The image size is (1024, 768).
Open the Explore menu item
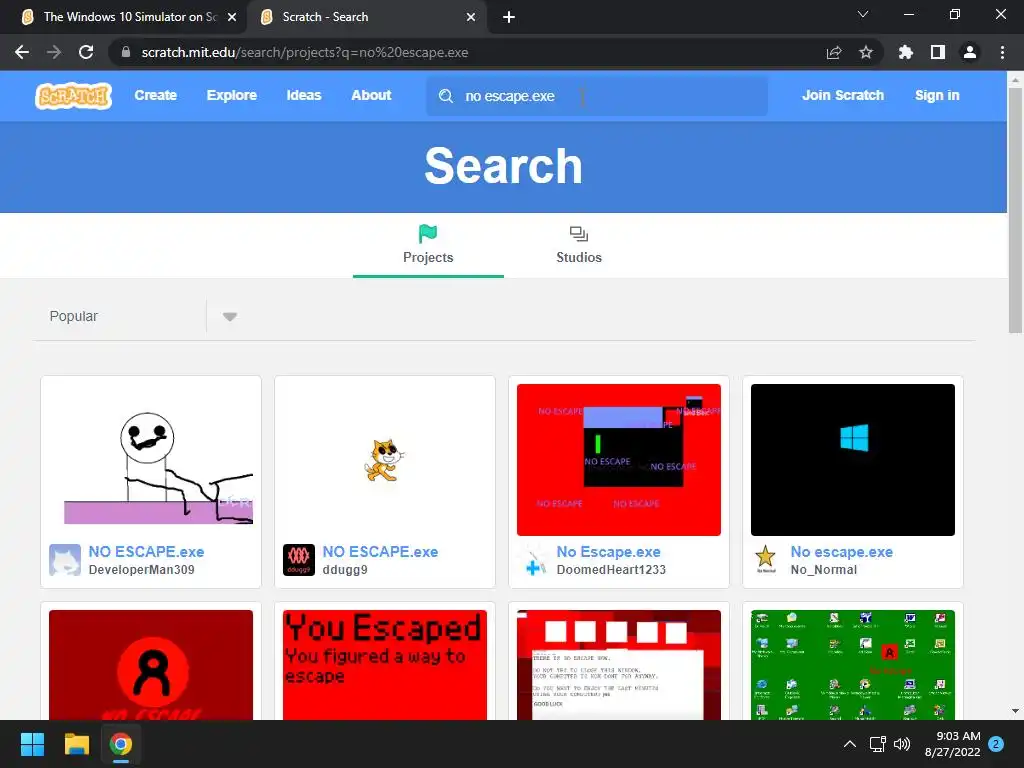[232, 95]
